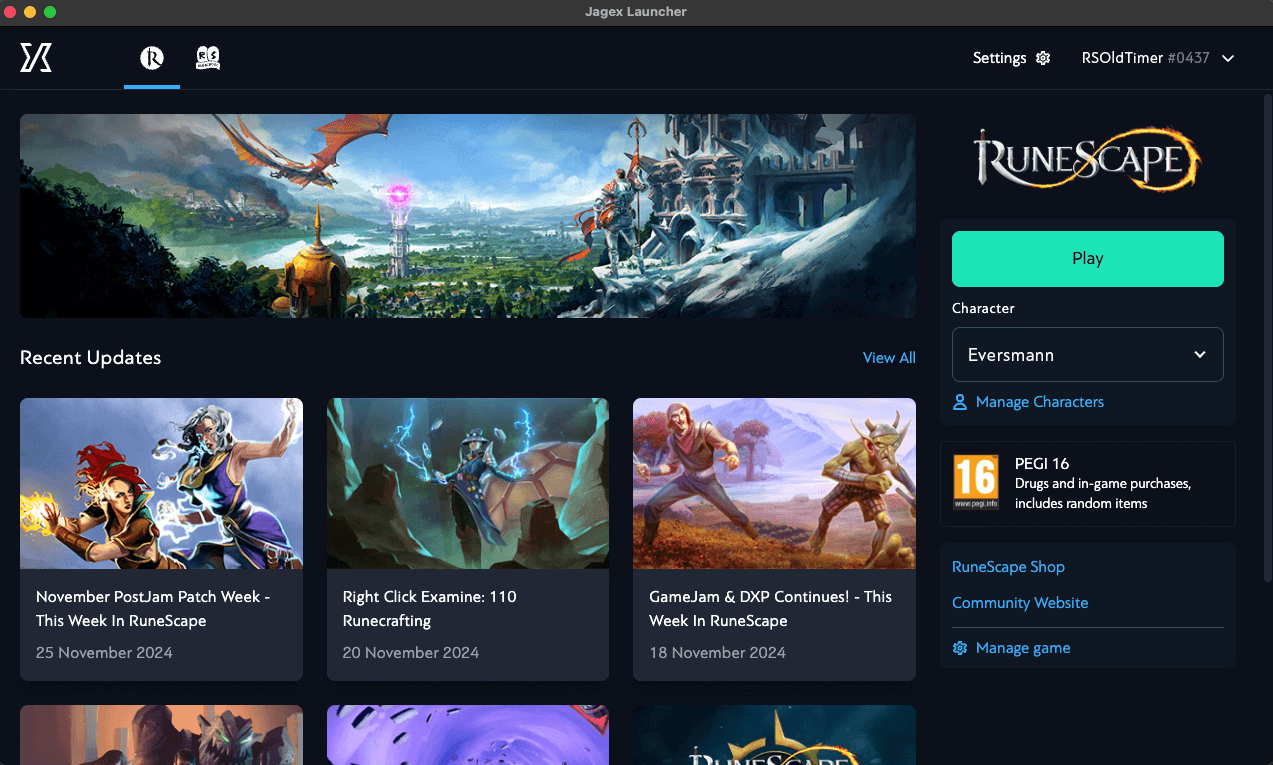Image resolution: width=1273 pixels, height=765 pixels.
Task: Click the GameJam & DXP Continues title text
Action: (x=770, y=609)
